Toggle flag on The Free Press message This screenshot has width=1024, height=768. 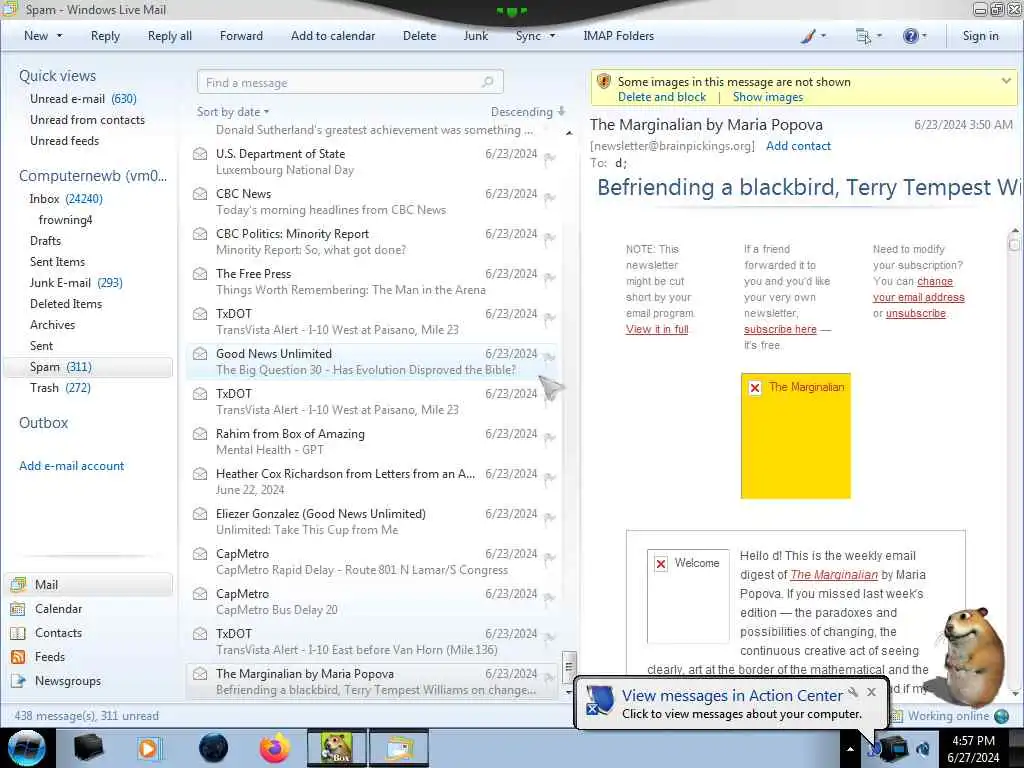[x=550, y=278]
